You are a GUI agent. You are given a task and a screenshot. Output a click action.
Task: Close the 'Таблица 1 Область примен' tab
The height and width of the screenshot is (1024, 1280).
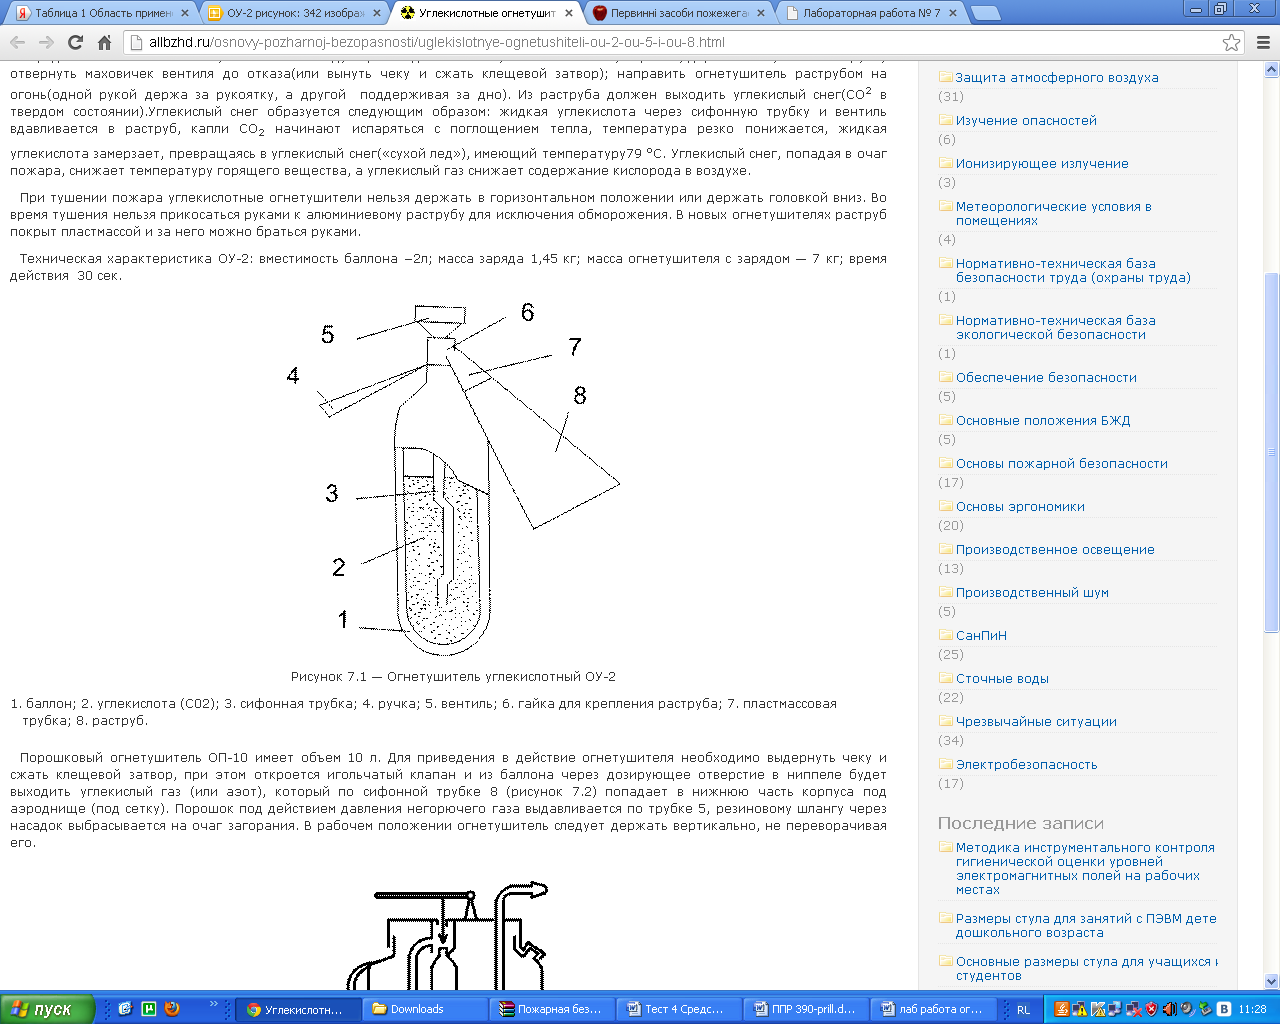(x=185, y=13)
